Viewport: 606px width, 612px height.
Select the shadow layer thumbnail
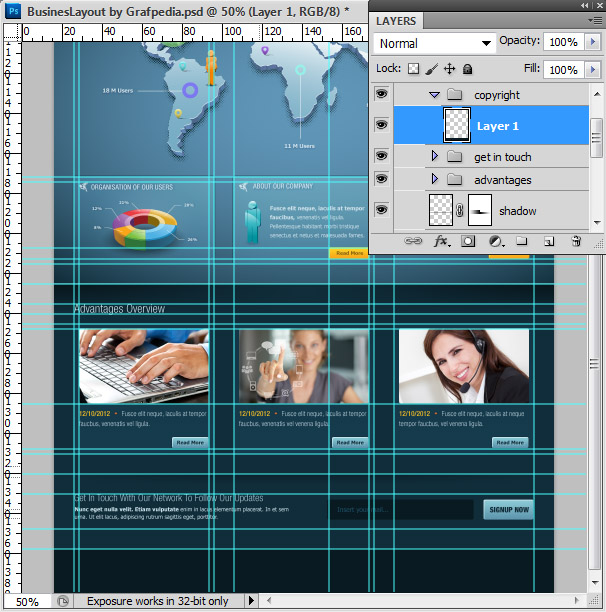tap(441, 210)
